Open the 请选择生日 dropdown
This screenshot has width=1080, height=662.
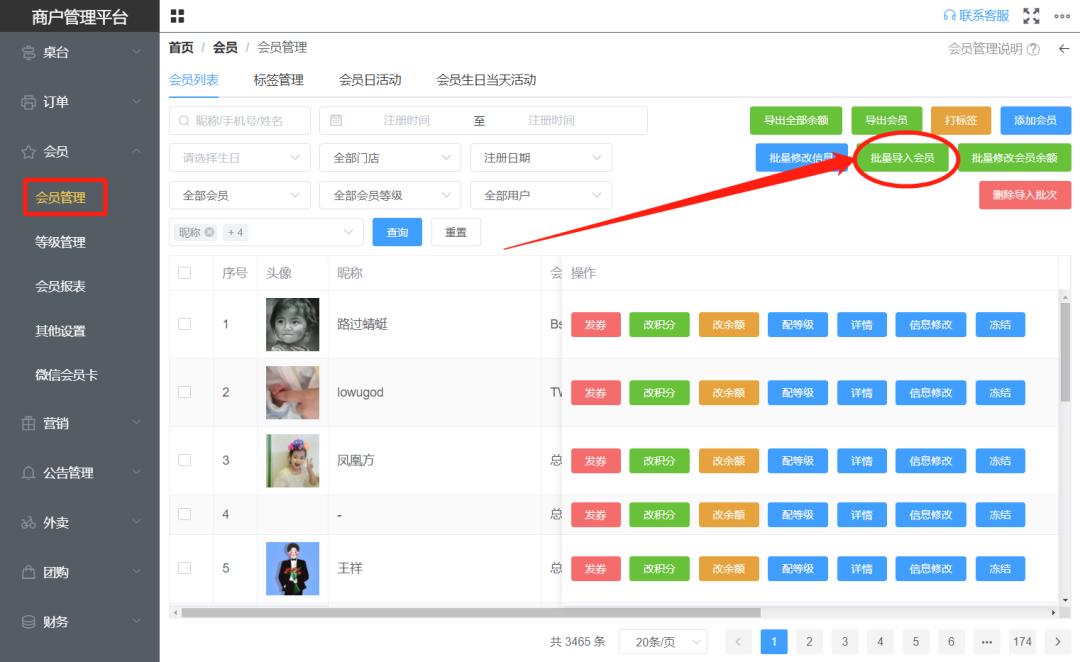(x=240, y=158)
